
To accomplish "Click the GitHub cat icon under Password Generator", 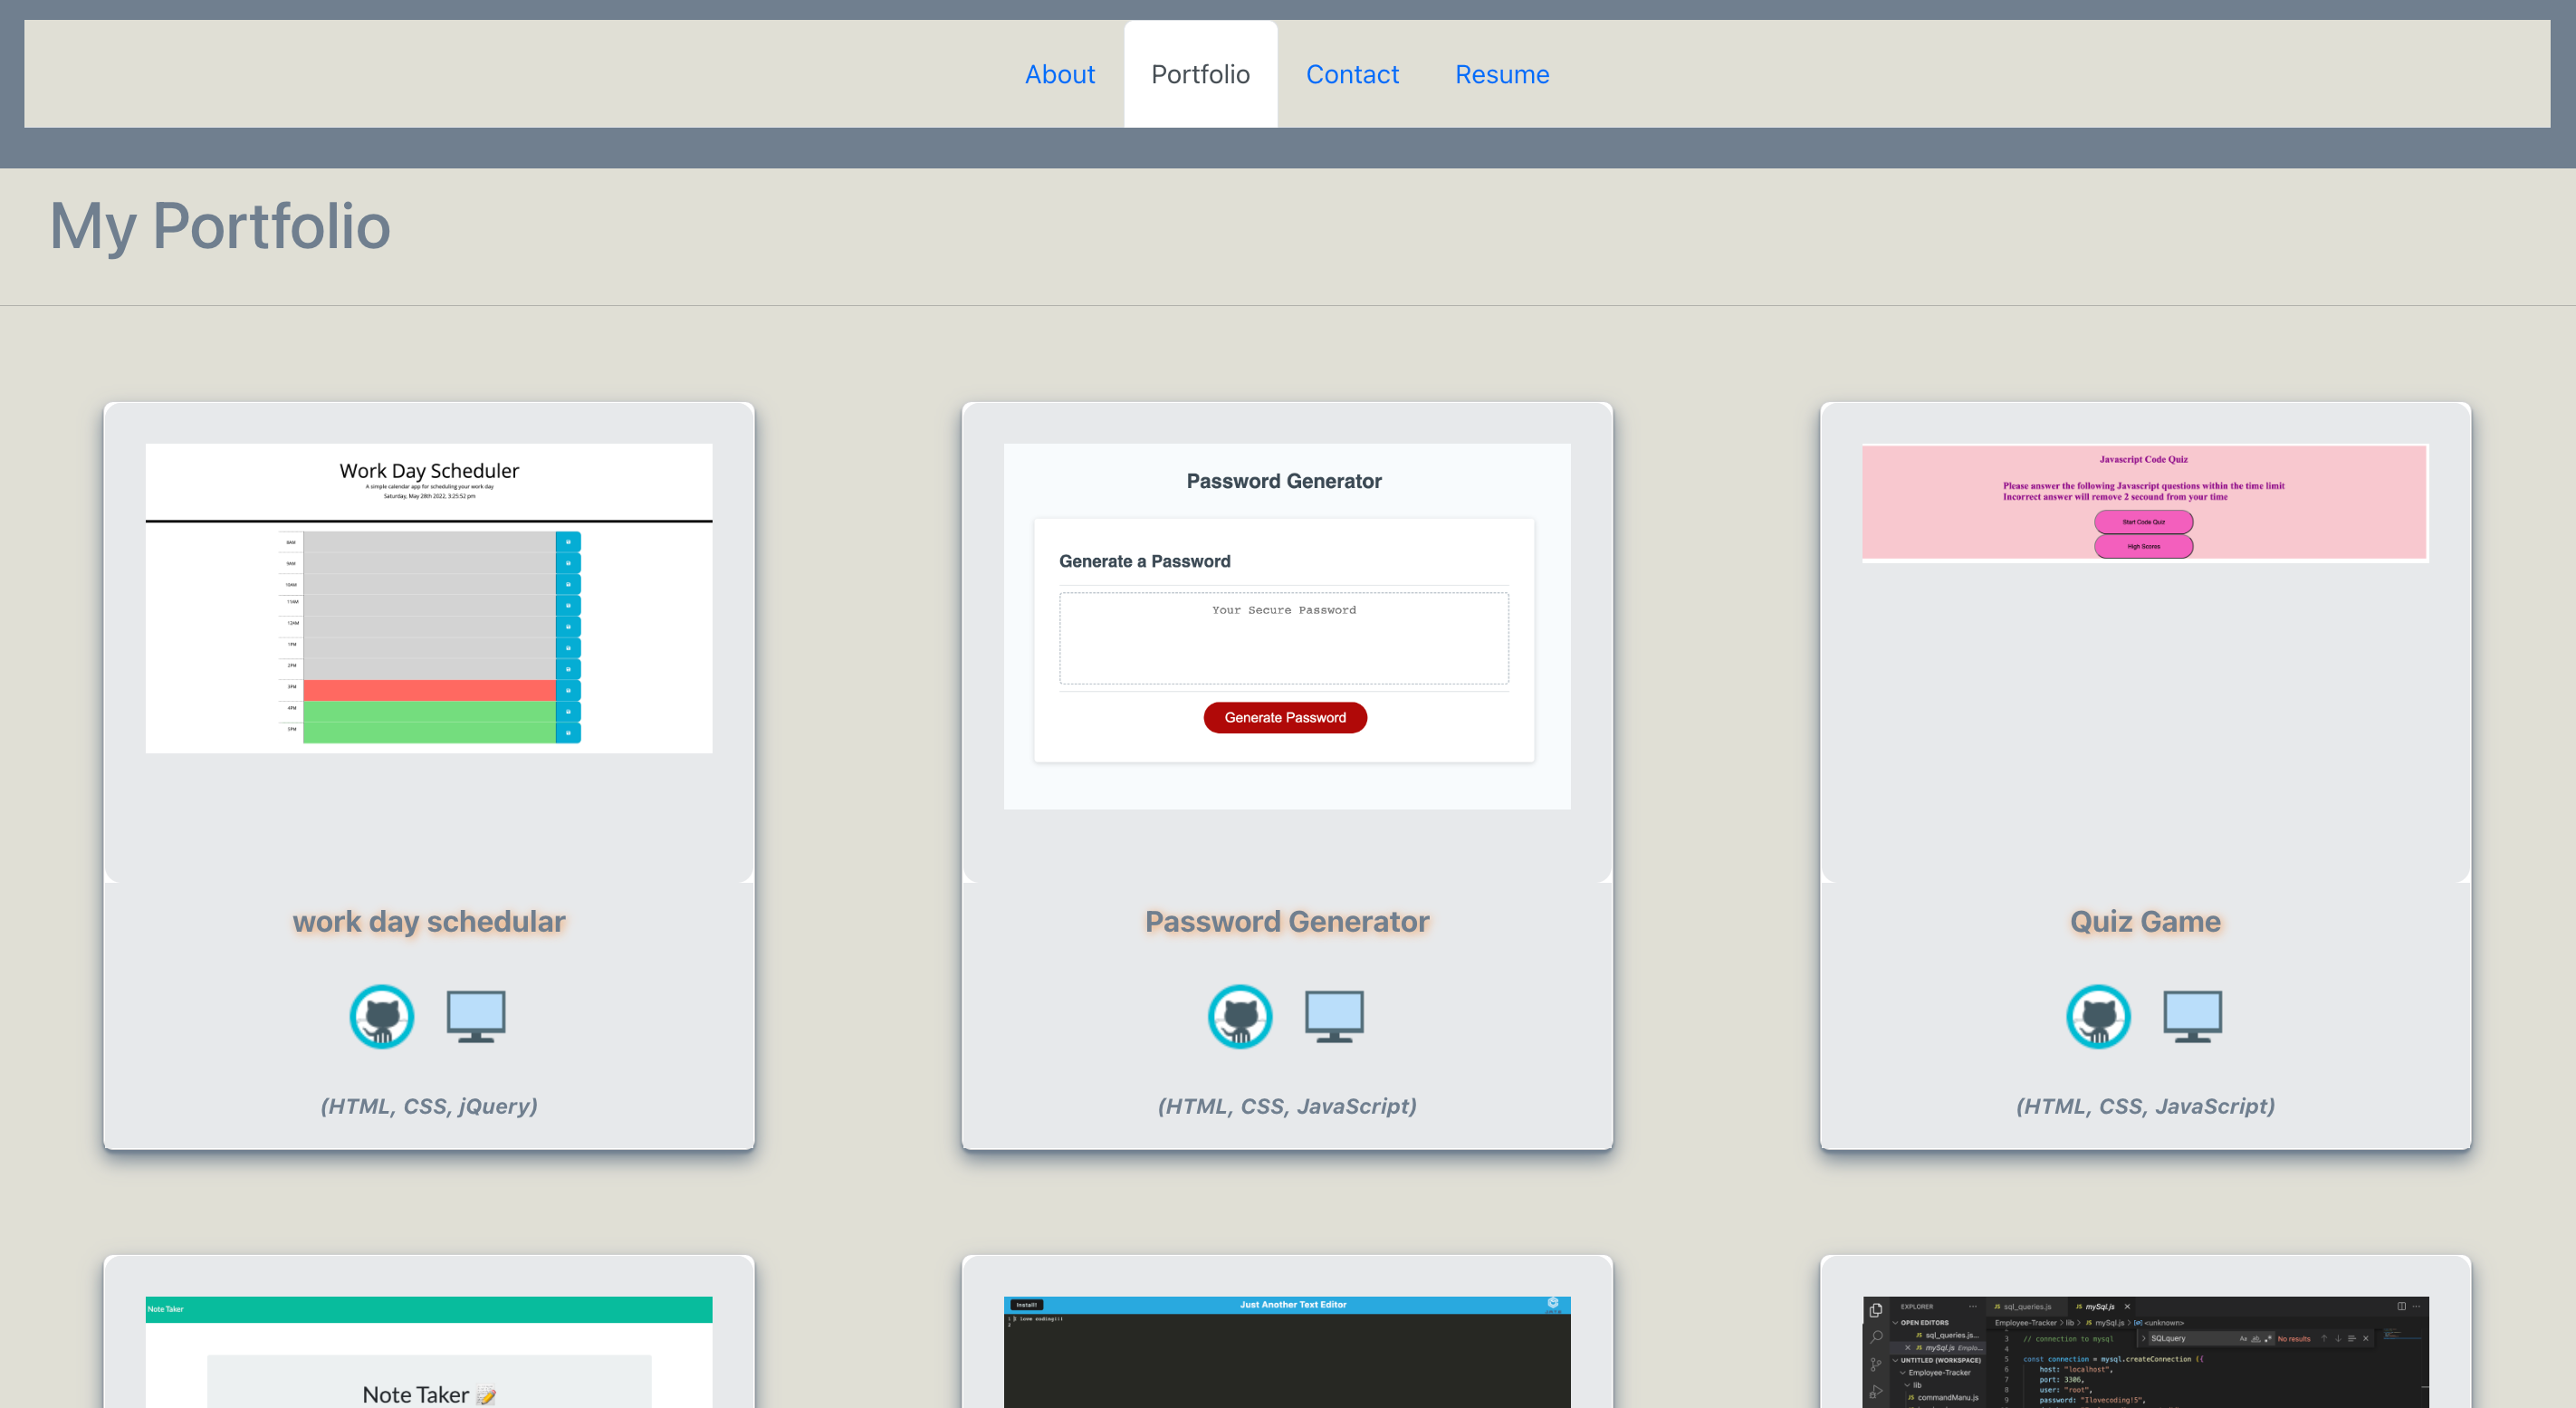I will (x=1240, y=1016).
